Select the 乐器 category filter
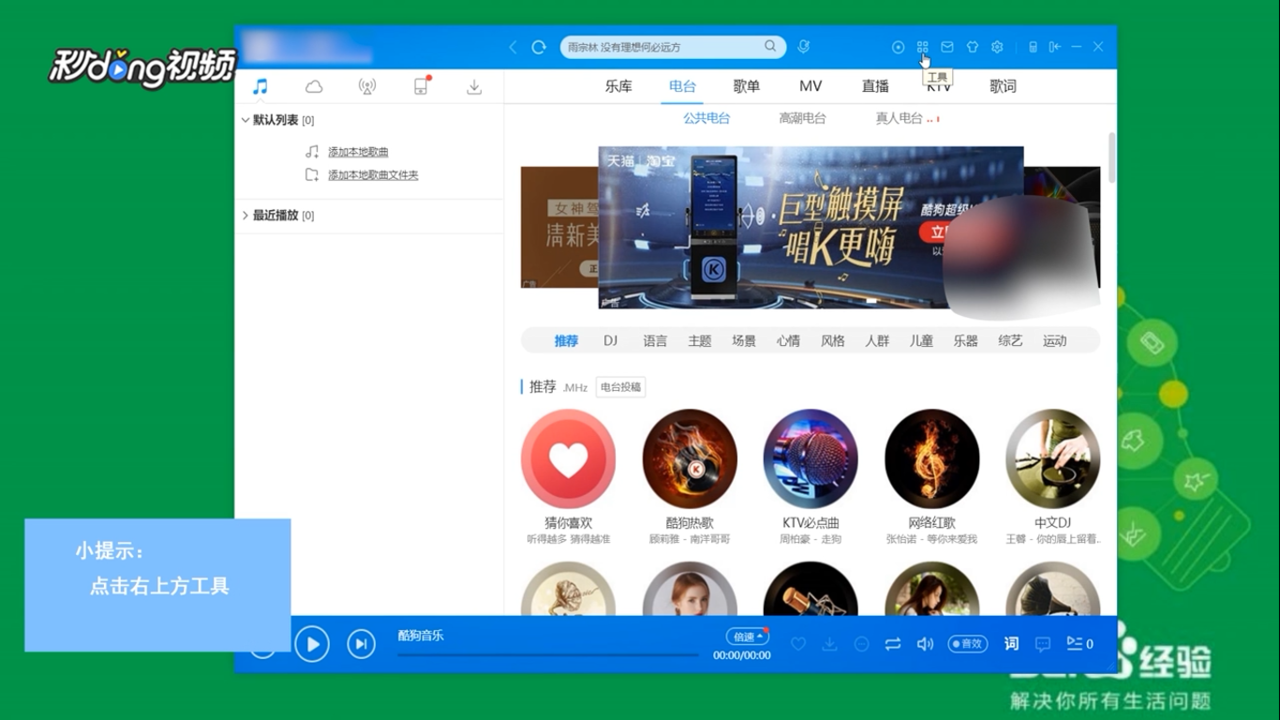Viewport: 1280px width, 720px height. coord(966,341)
